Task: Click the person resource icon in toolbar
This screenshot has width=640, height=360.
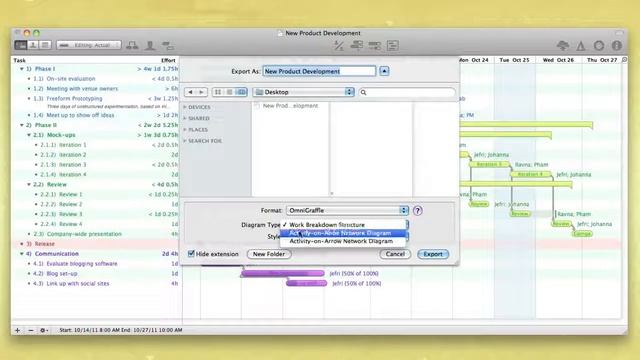Action: [150, 45]
